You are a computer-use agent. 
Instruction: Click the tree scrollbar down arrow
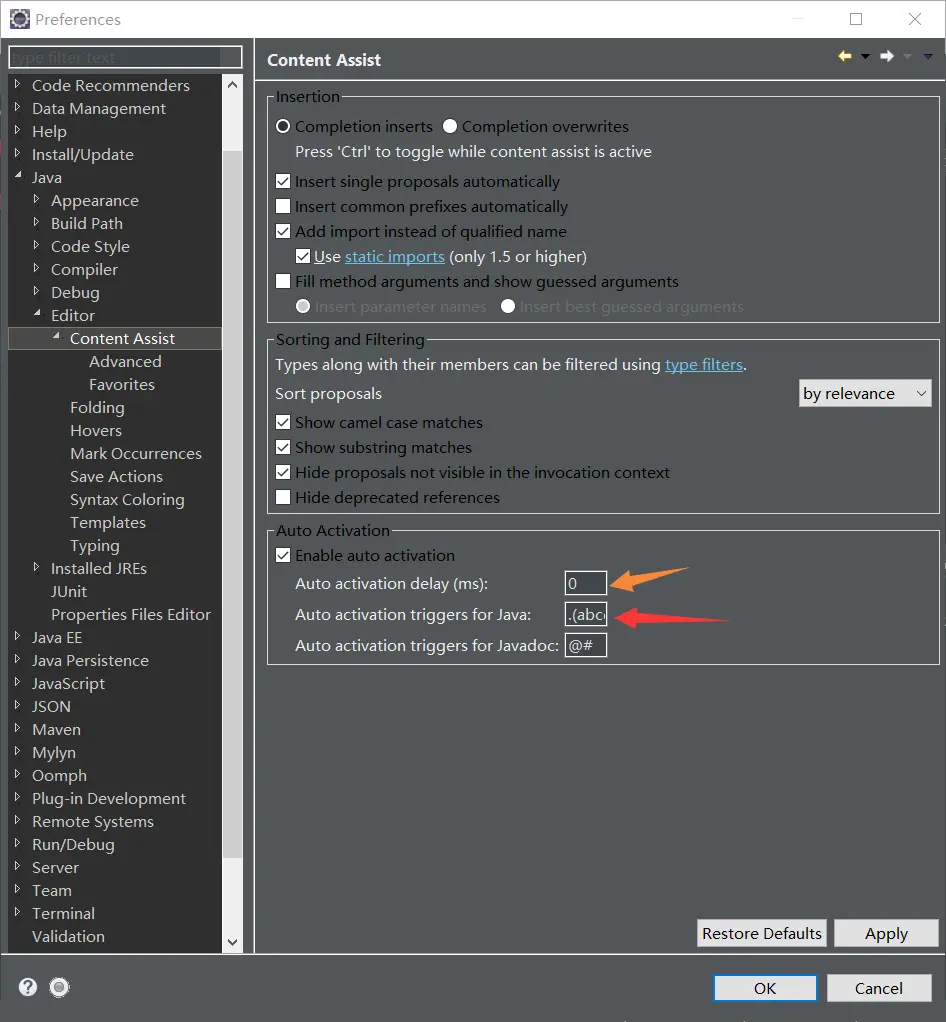[232, 942]
